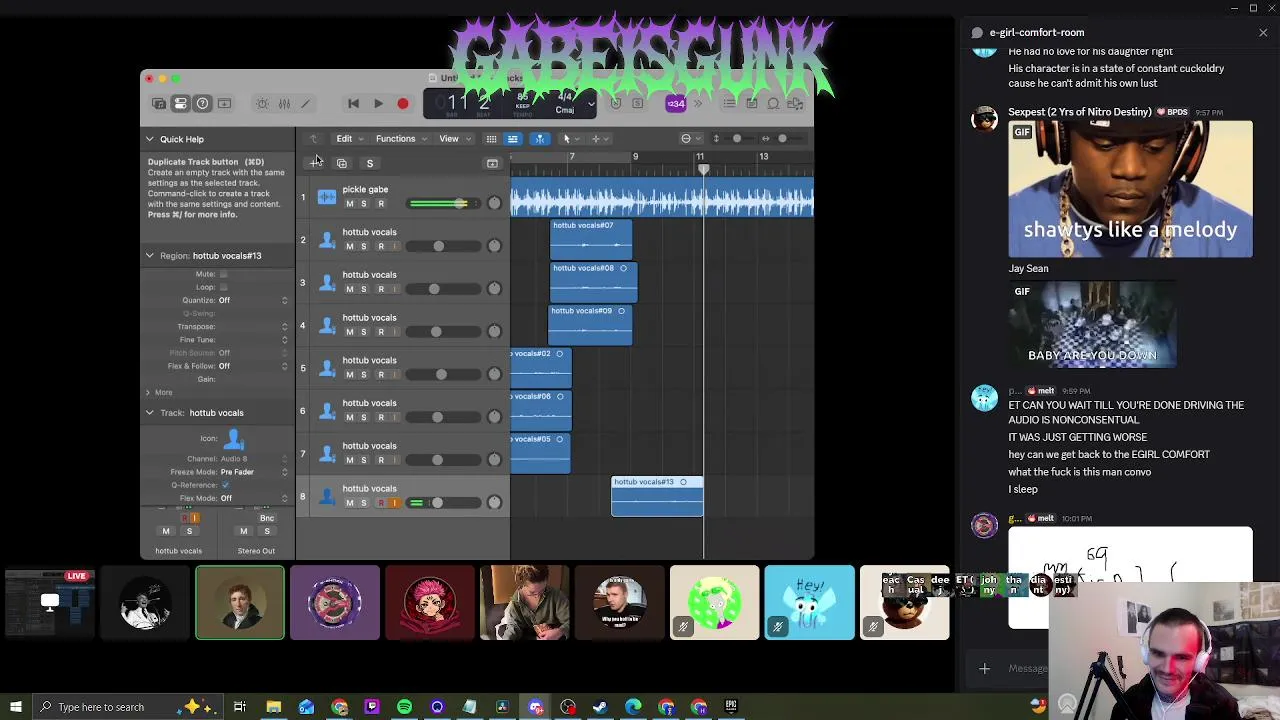The image size is (1280, 720).
Task: Select the LIVE screen share thumbnail
Action: coord(50,602)
